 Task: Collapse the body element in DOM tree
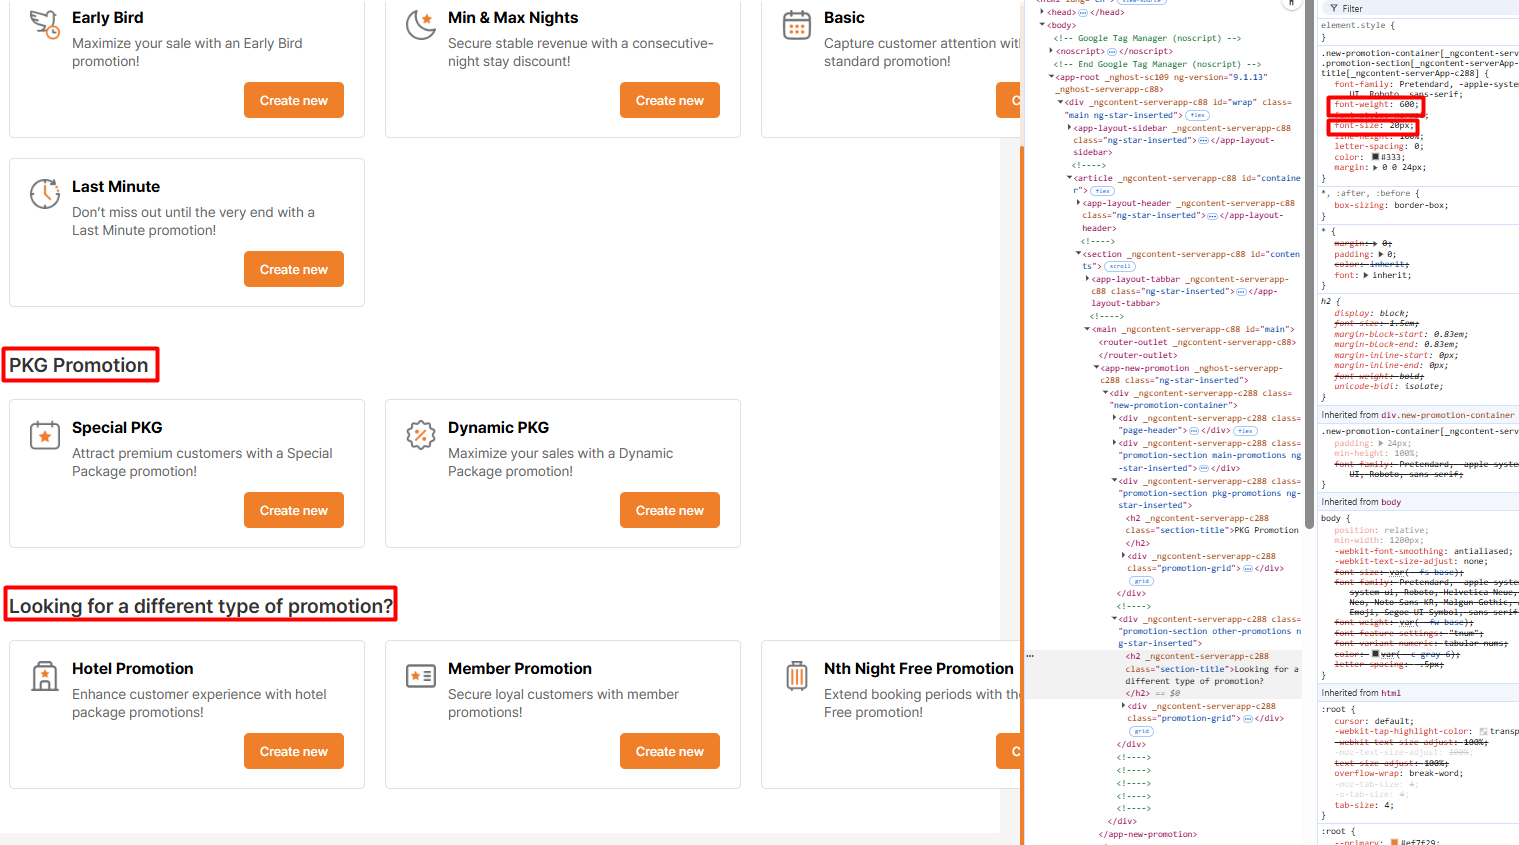1043,25
